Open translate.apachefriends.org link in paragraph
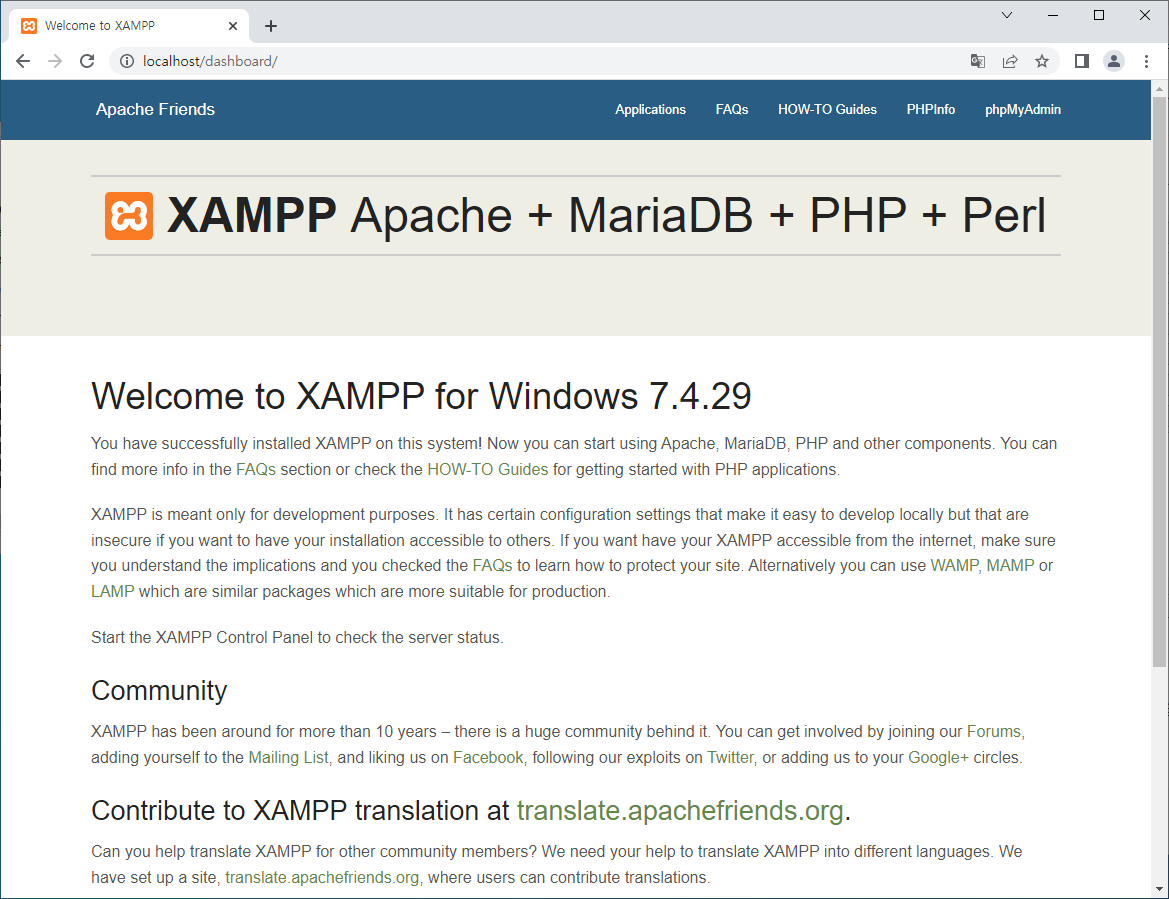 pyautogui.click(x=322, y=878)
